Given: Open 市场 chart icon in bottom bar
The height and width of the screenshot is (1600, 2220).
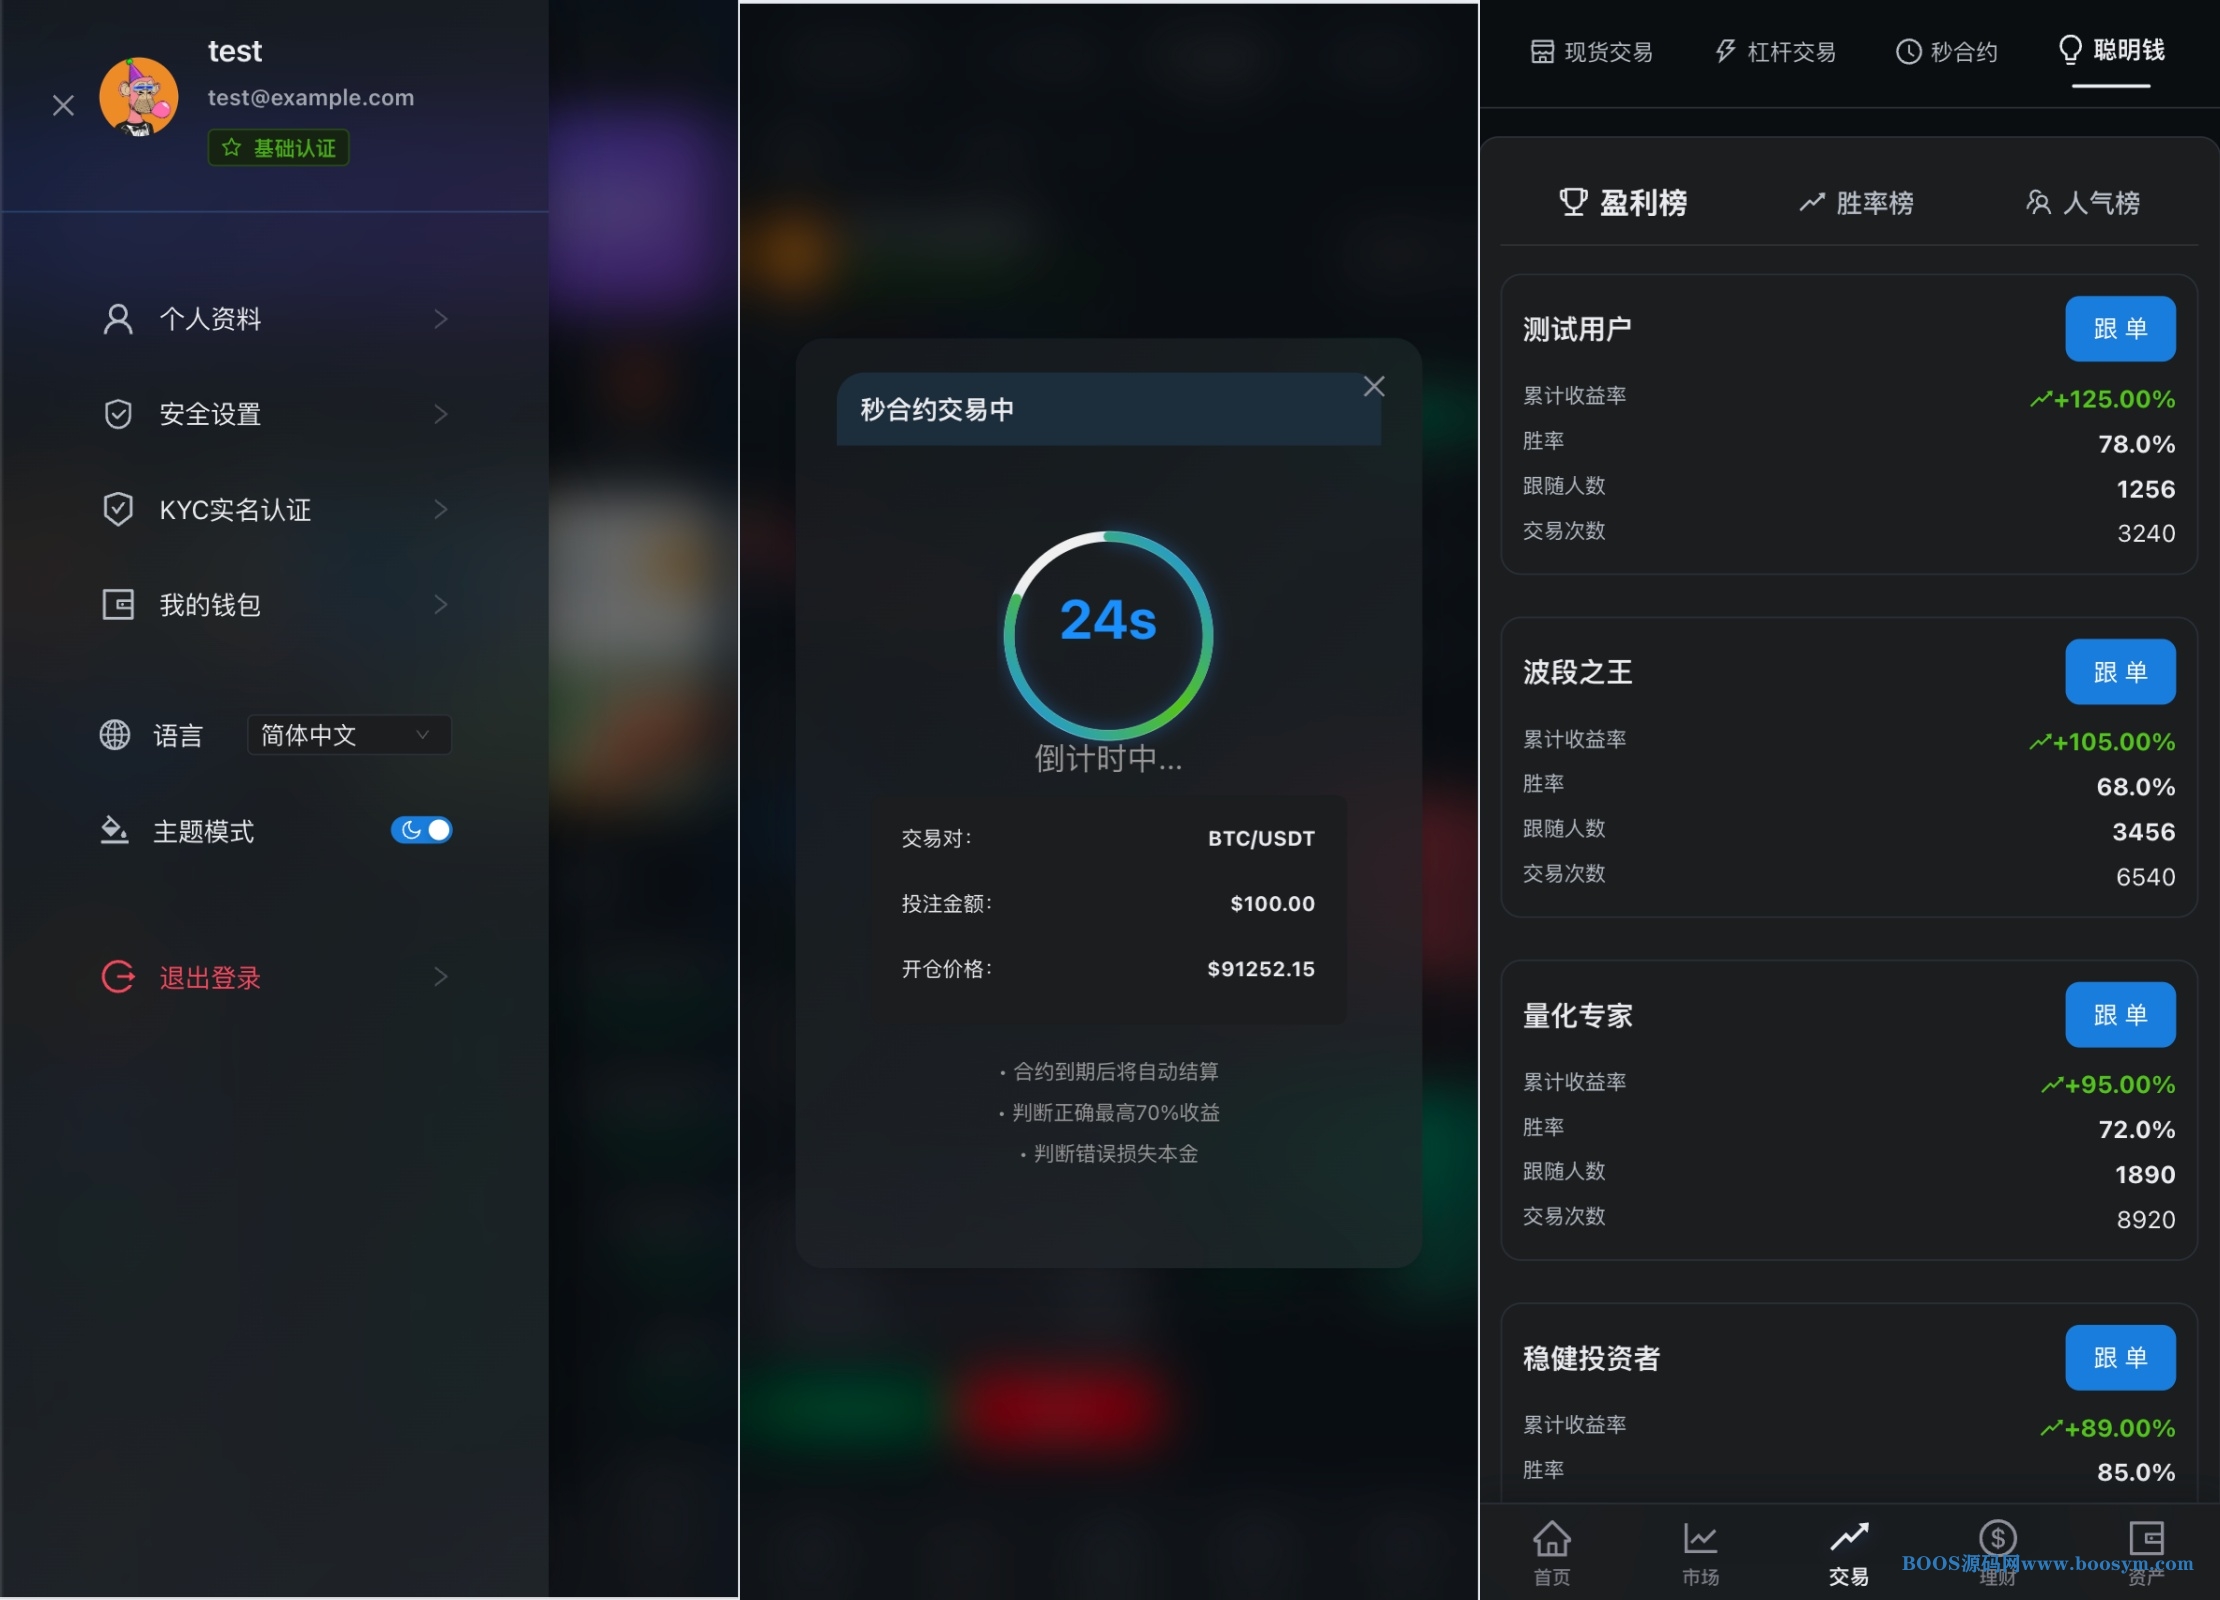Looking at the screenshot, I should pos(1699,1540).
